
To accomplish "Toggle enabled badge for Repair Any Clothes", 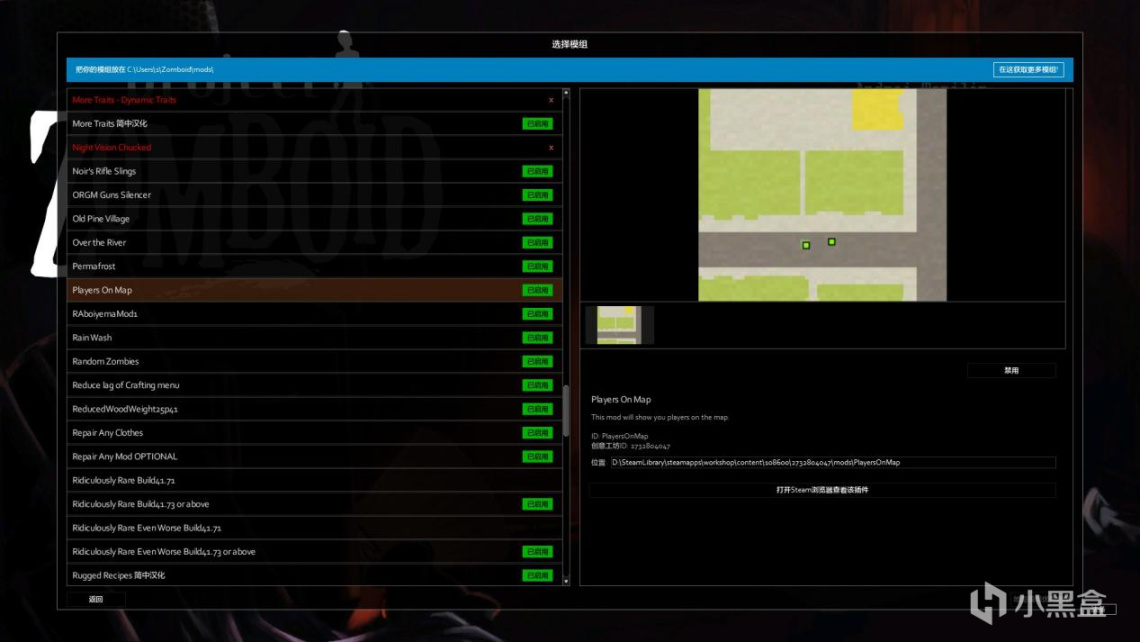I will (537, 433).
